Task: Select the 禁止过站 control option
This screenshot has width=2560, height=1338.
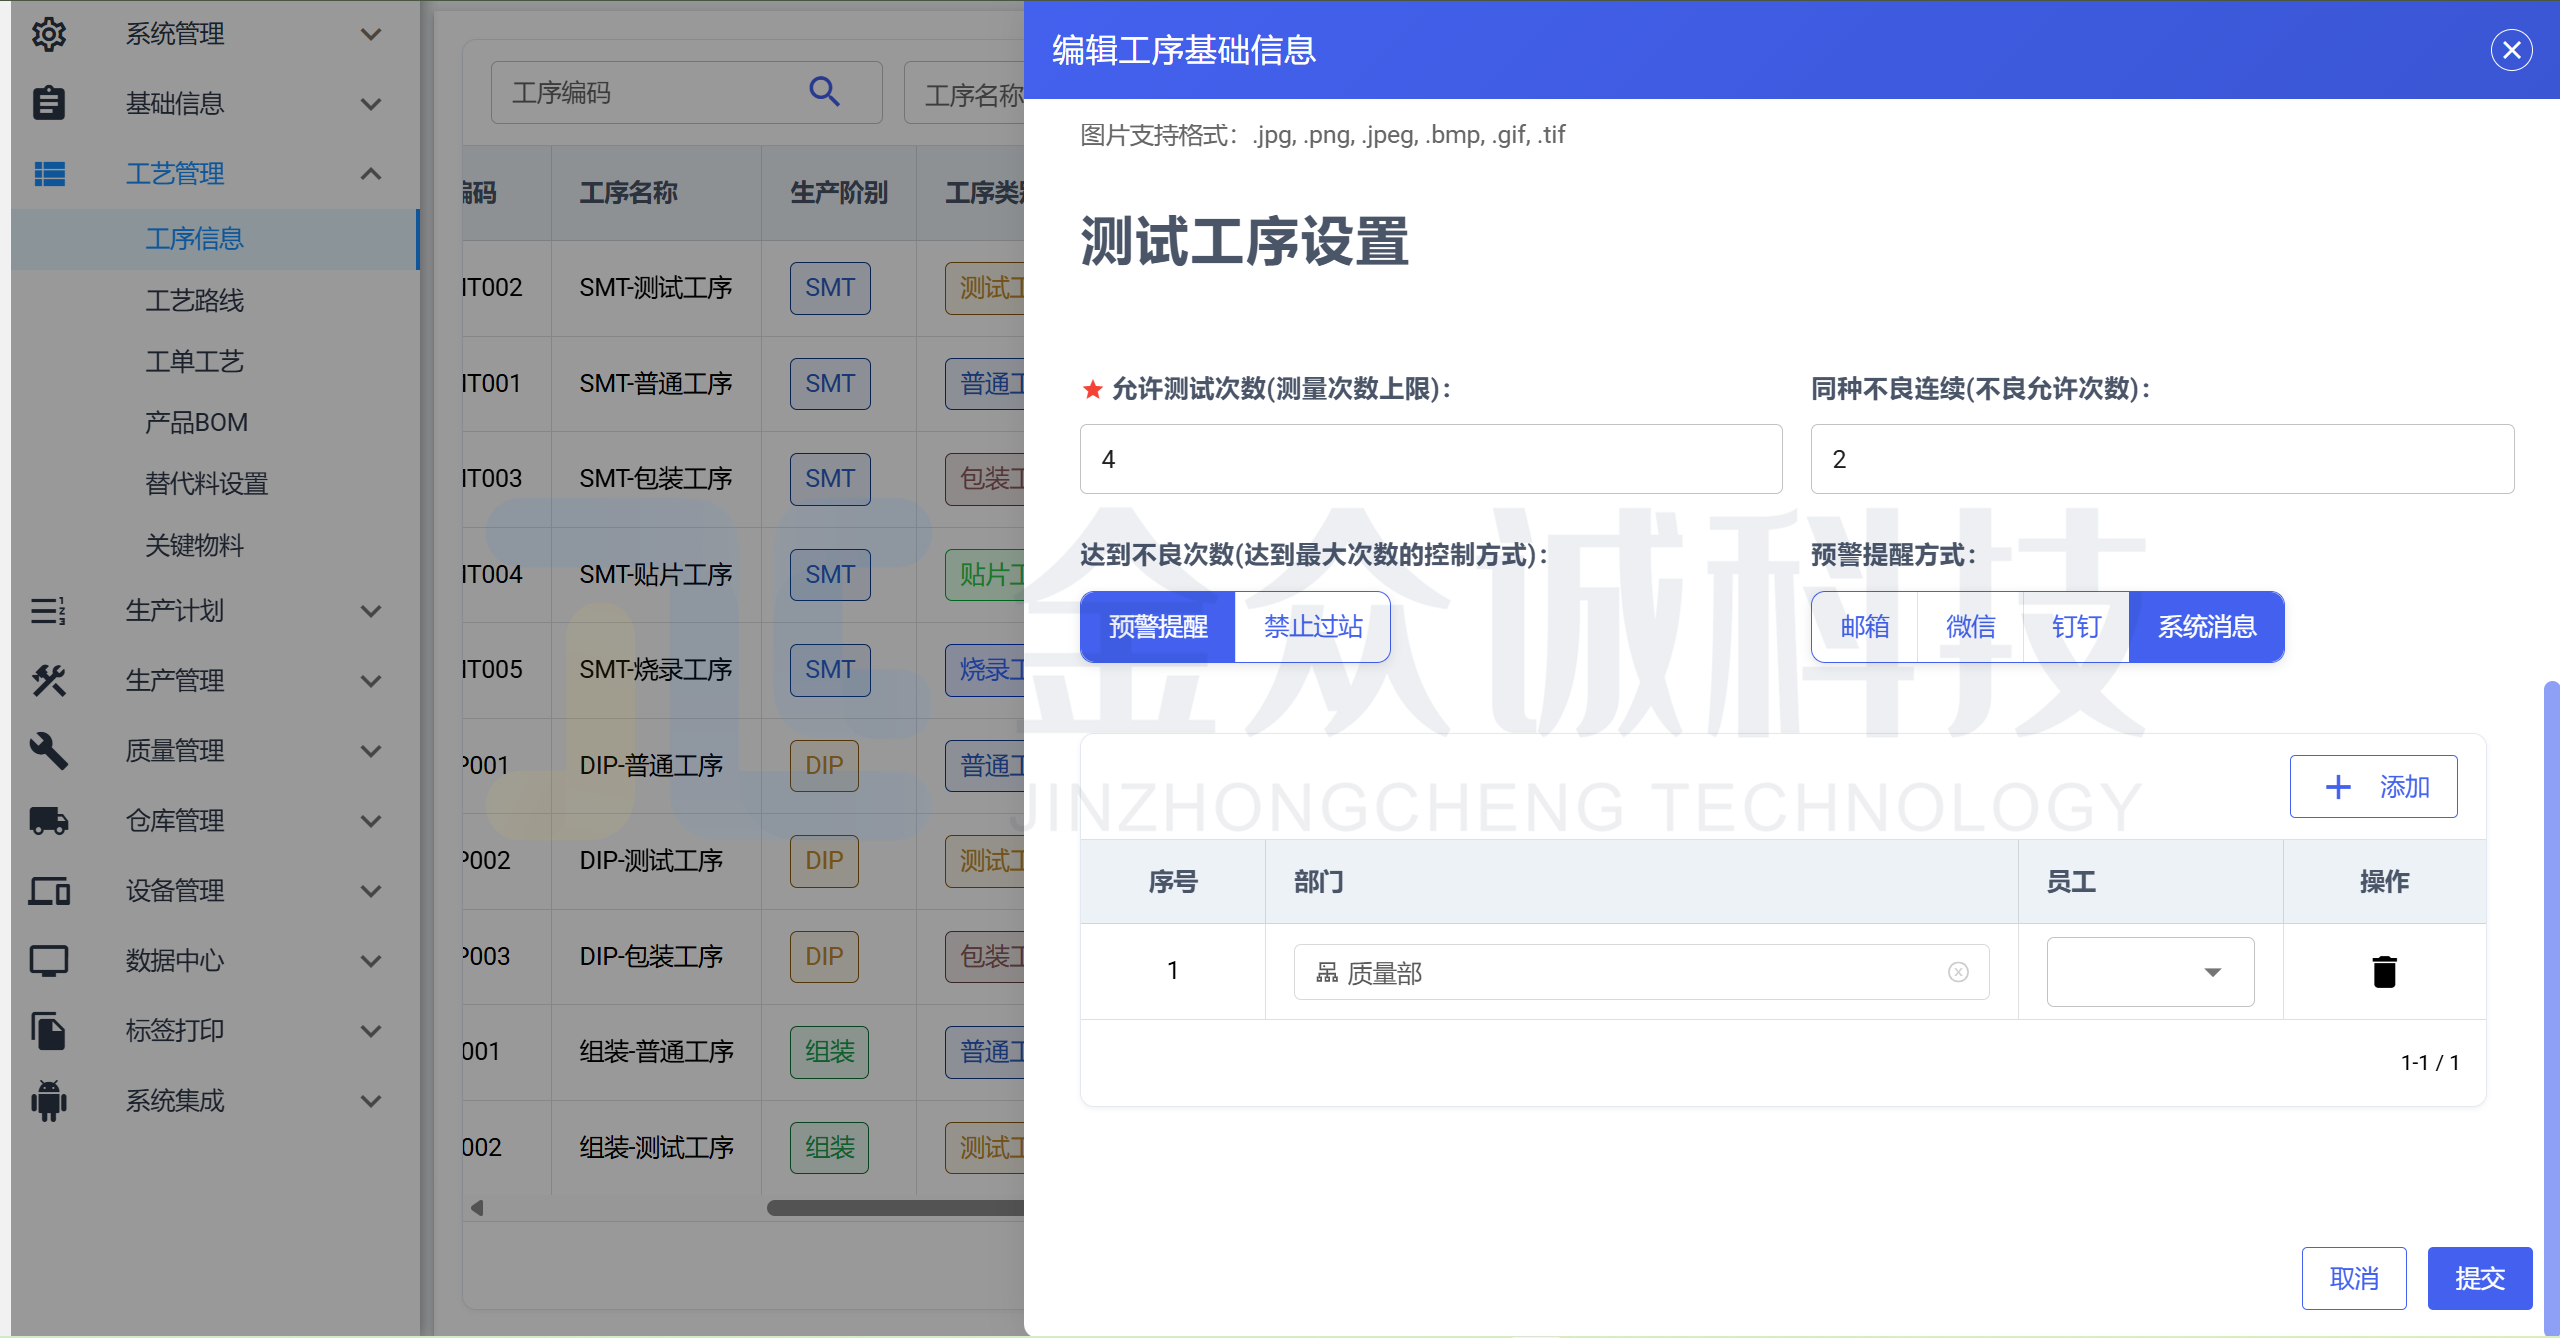Action: (x=1312, y=627)
